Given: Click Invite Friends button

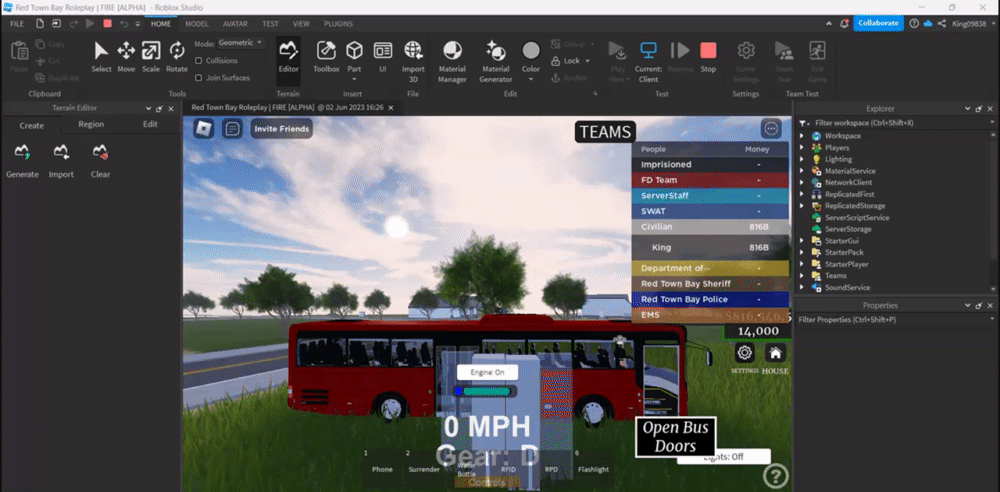Looking at the screenshot, I should (281, 128).
